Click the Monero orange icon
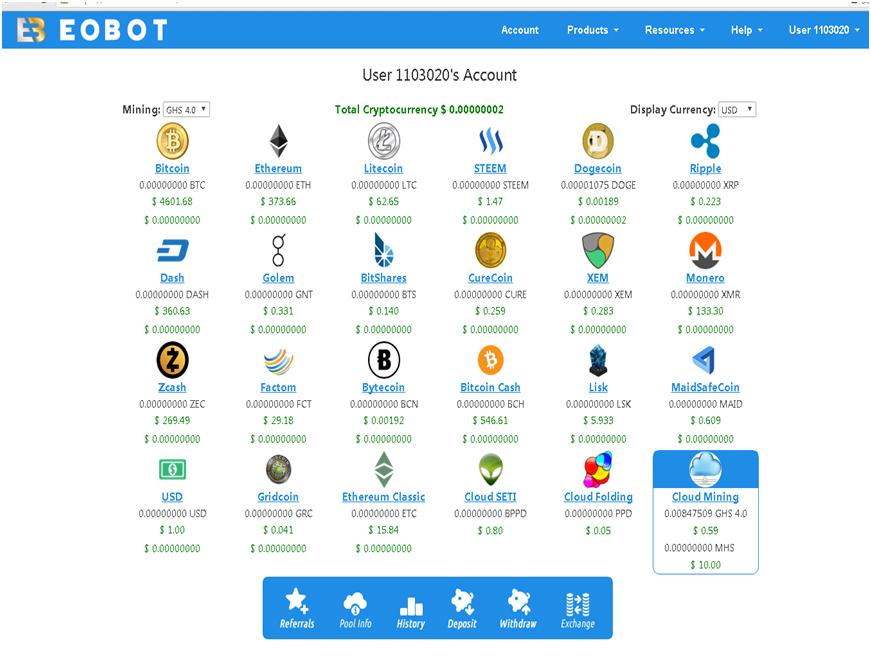Image resolution: width=871 pixels, height=658 pixels. point(705,250)
